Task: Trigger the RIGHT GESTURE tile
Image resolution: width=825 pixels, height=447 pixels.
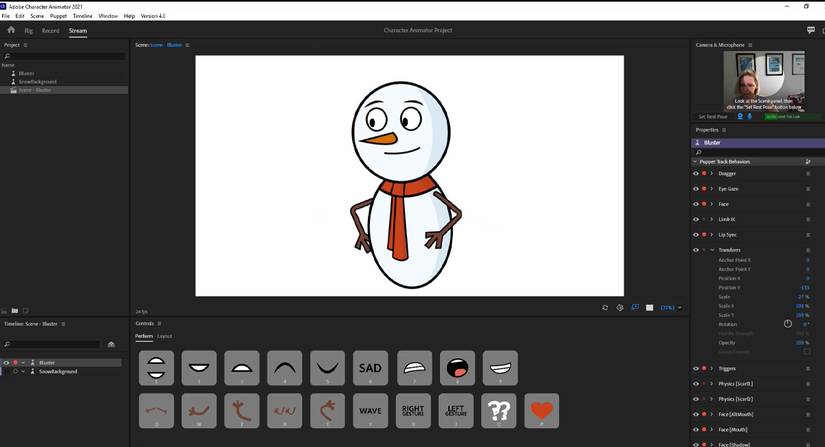Action: click(x=413, y=411)
